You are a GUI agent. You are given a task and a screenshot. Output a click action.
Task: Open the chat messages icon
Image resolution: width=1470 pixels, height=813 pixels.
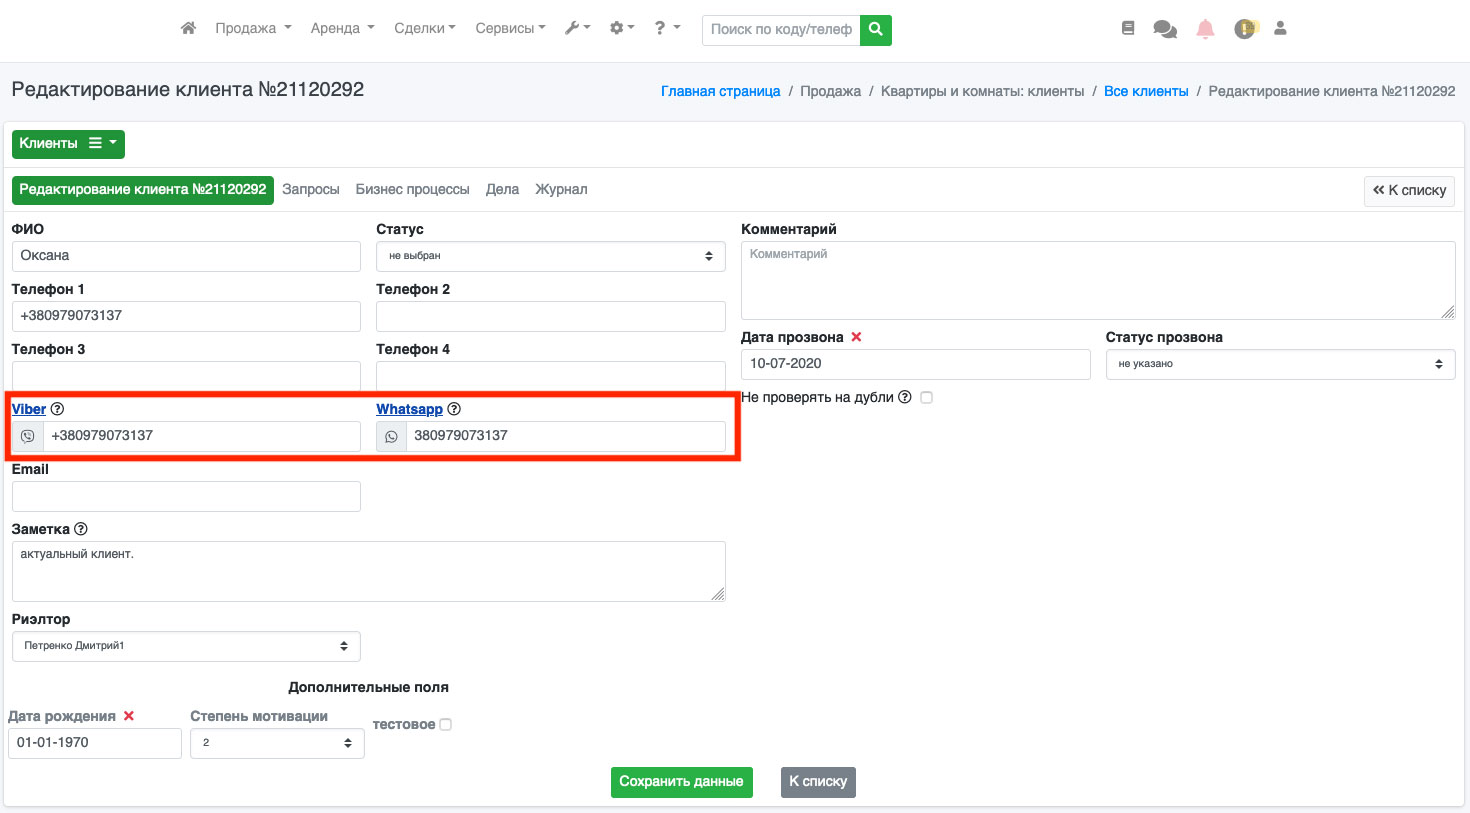[1165, 29]
